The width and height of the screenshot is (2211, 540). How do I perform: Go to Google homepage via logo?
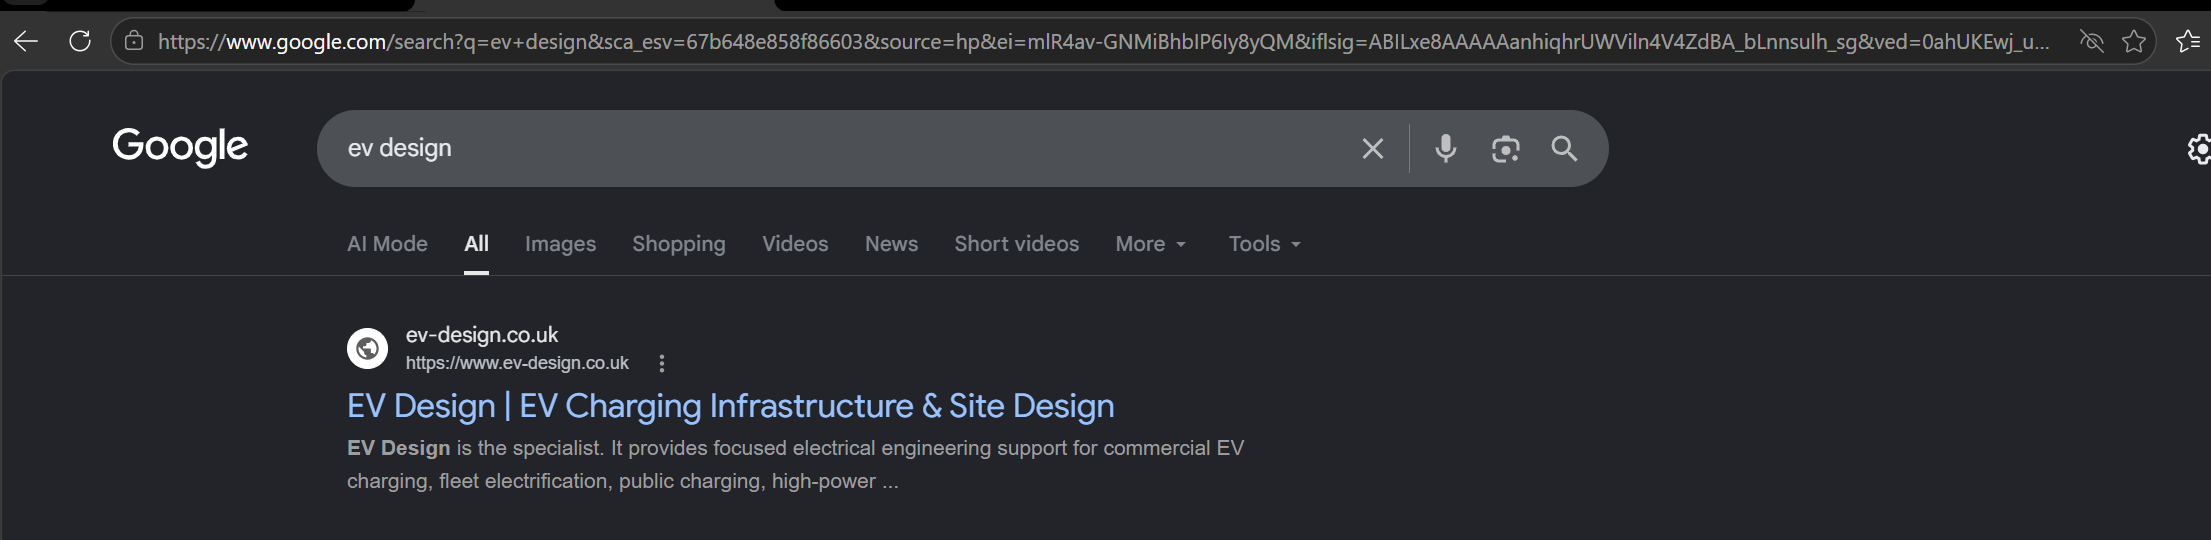(180, 147)
